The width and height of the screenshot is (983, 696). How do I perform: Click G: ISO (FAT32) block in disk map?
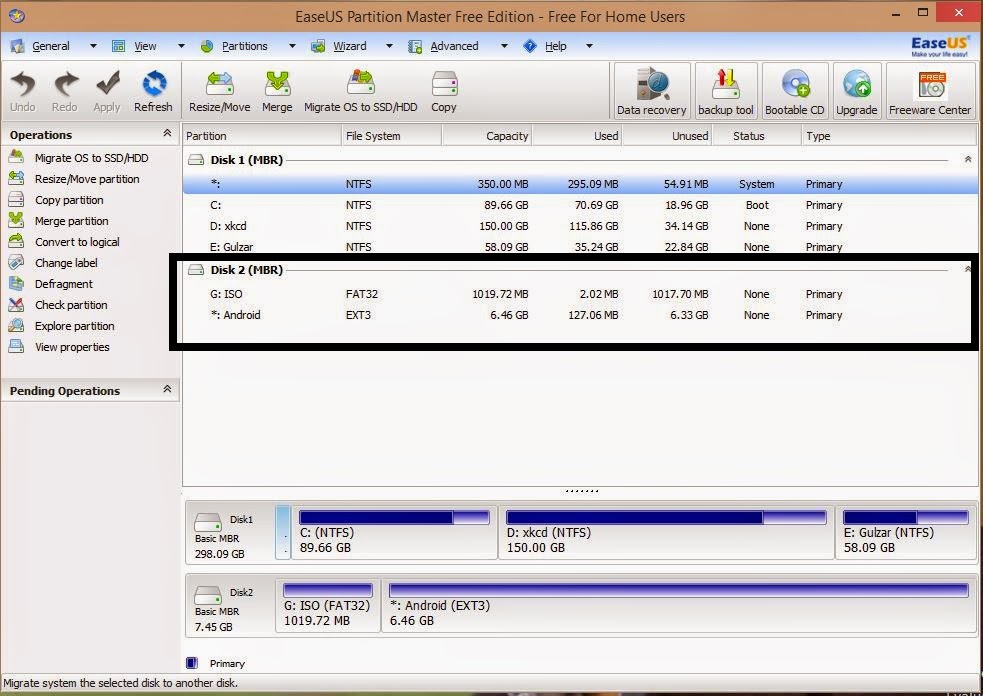(x=328, y=606)
